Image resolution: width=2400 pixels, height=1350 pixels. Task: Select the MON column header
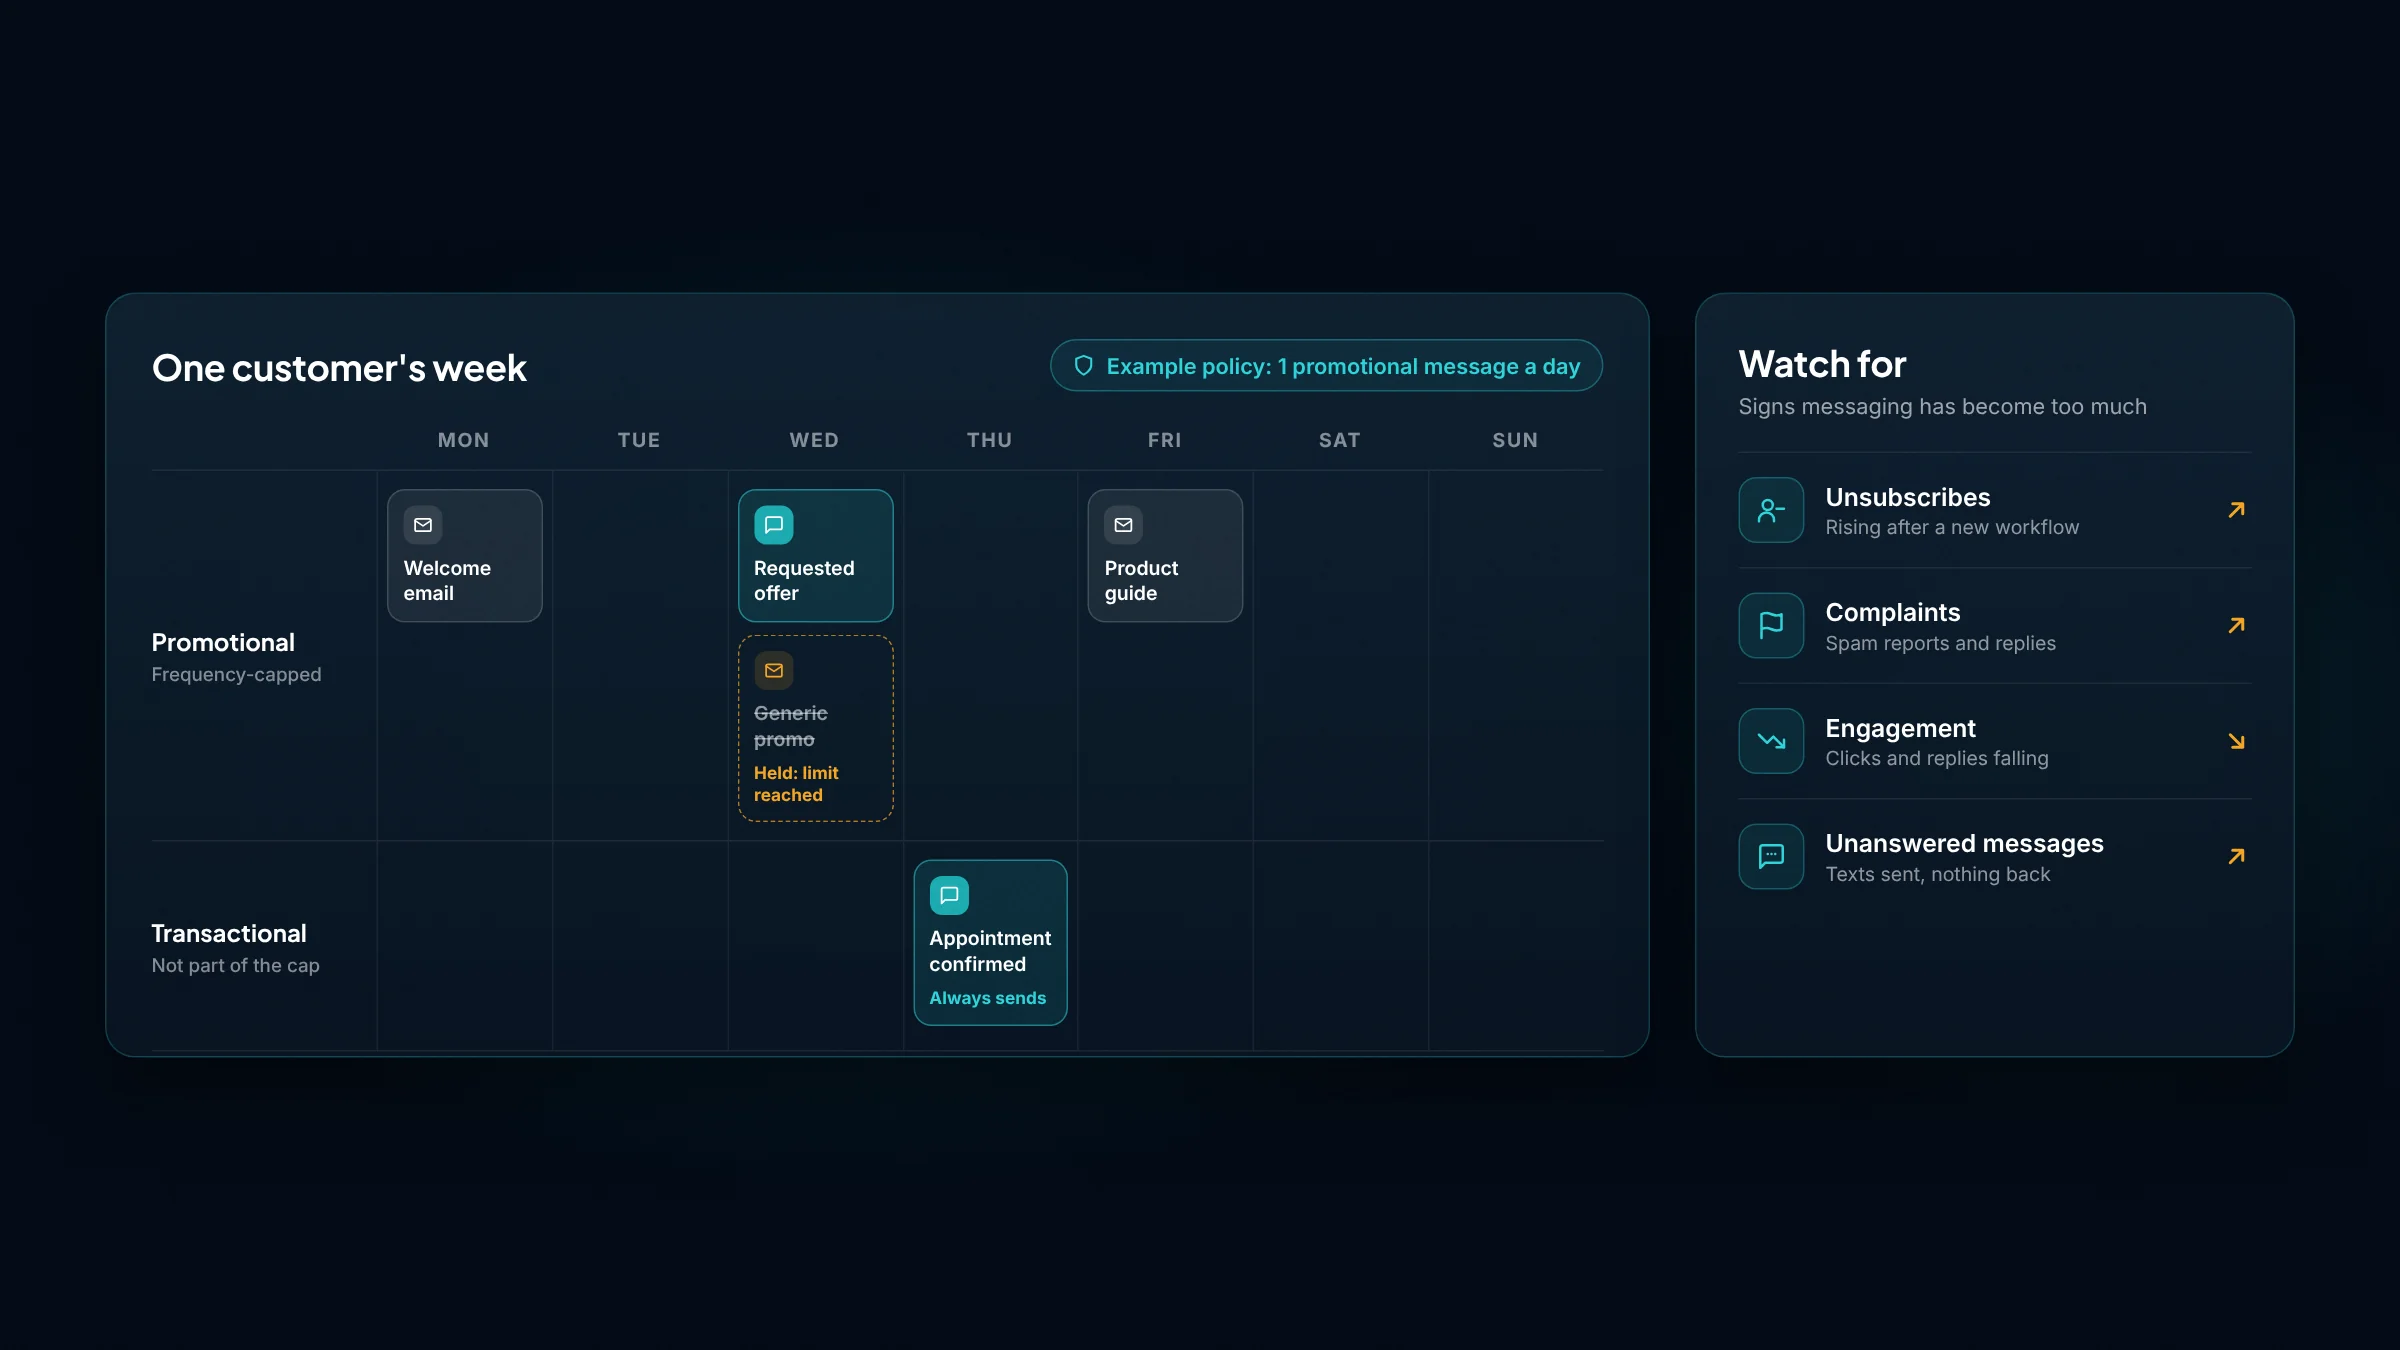464,440
